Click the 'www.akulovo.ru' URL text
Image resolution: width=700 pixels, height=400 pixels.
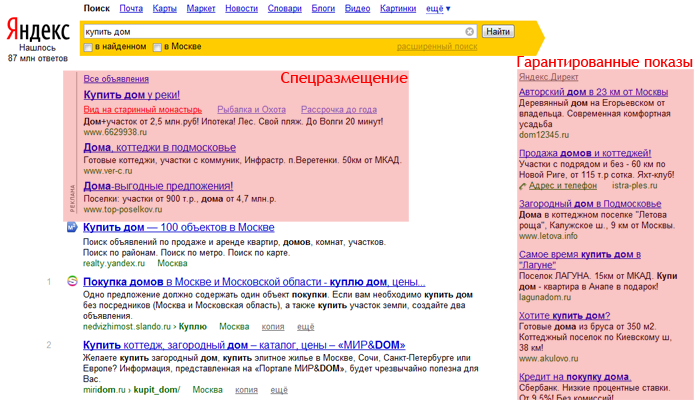[548, 358]
